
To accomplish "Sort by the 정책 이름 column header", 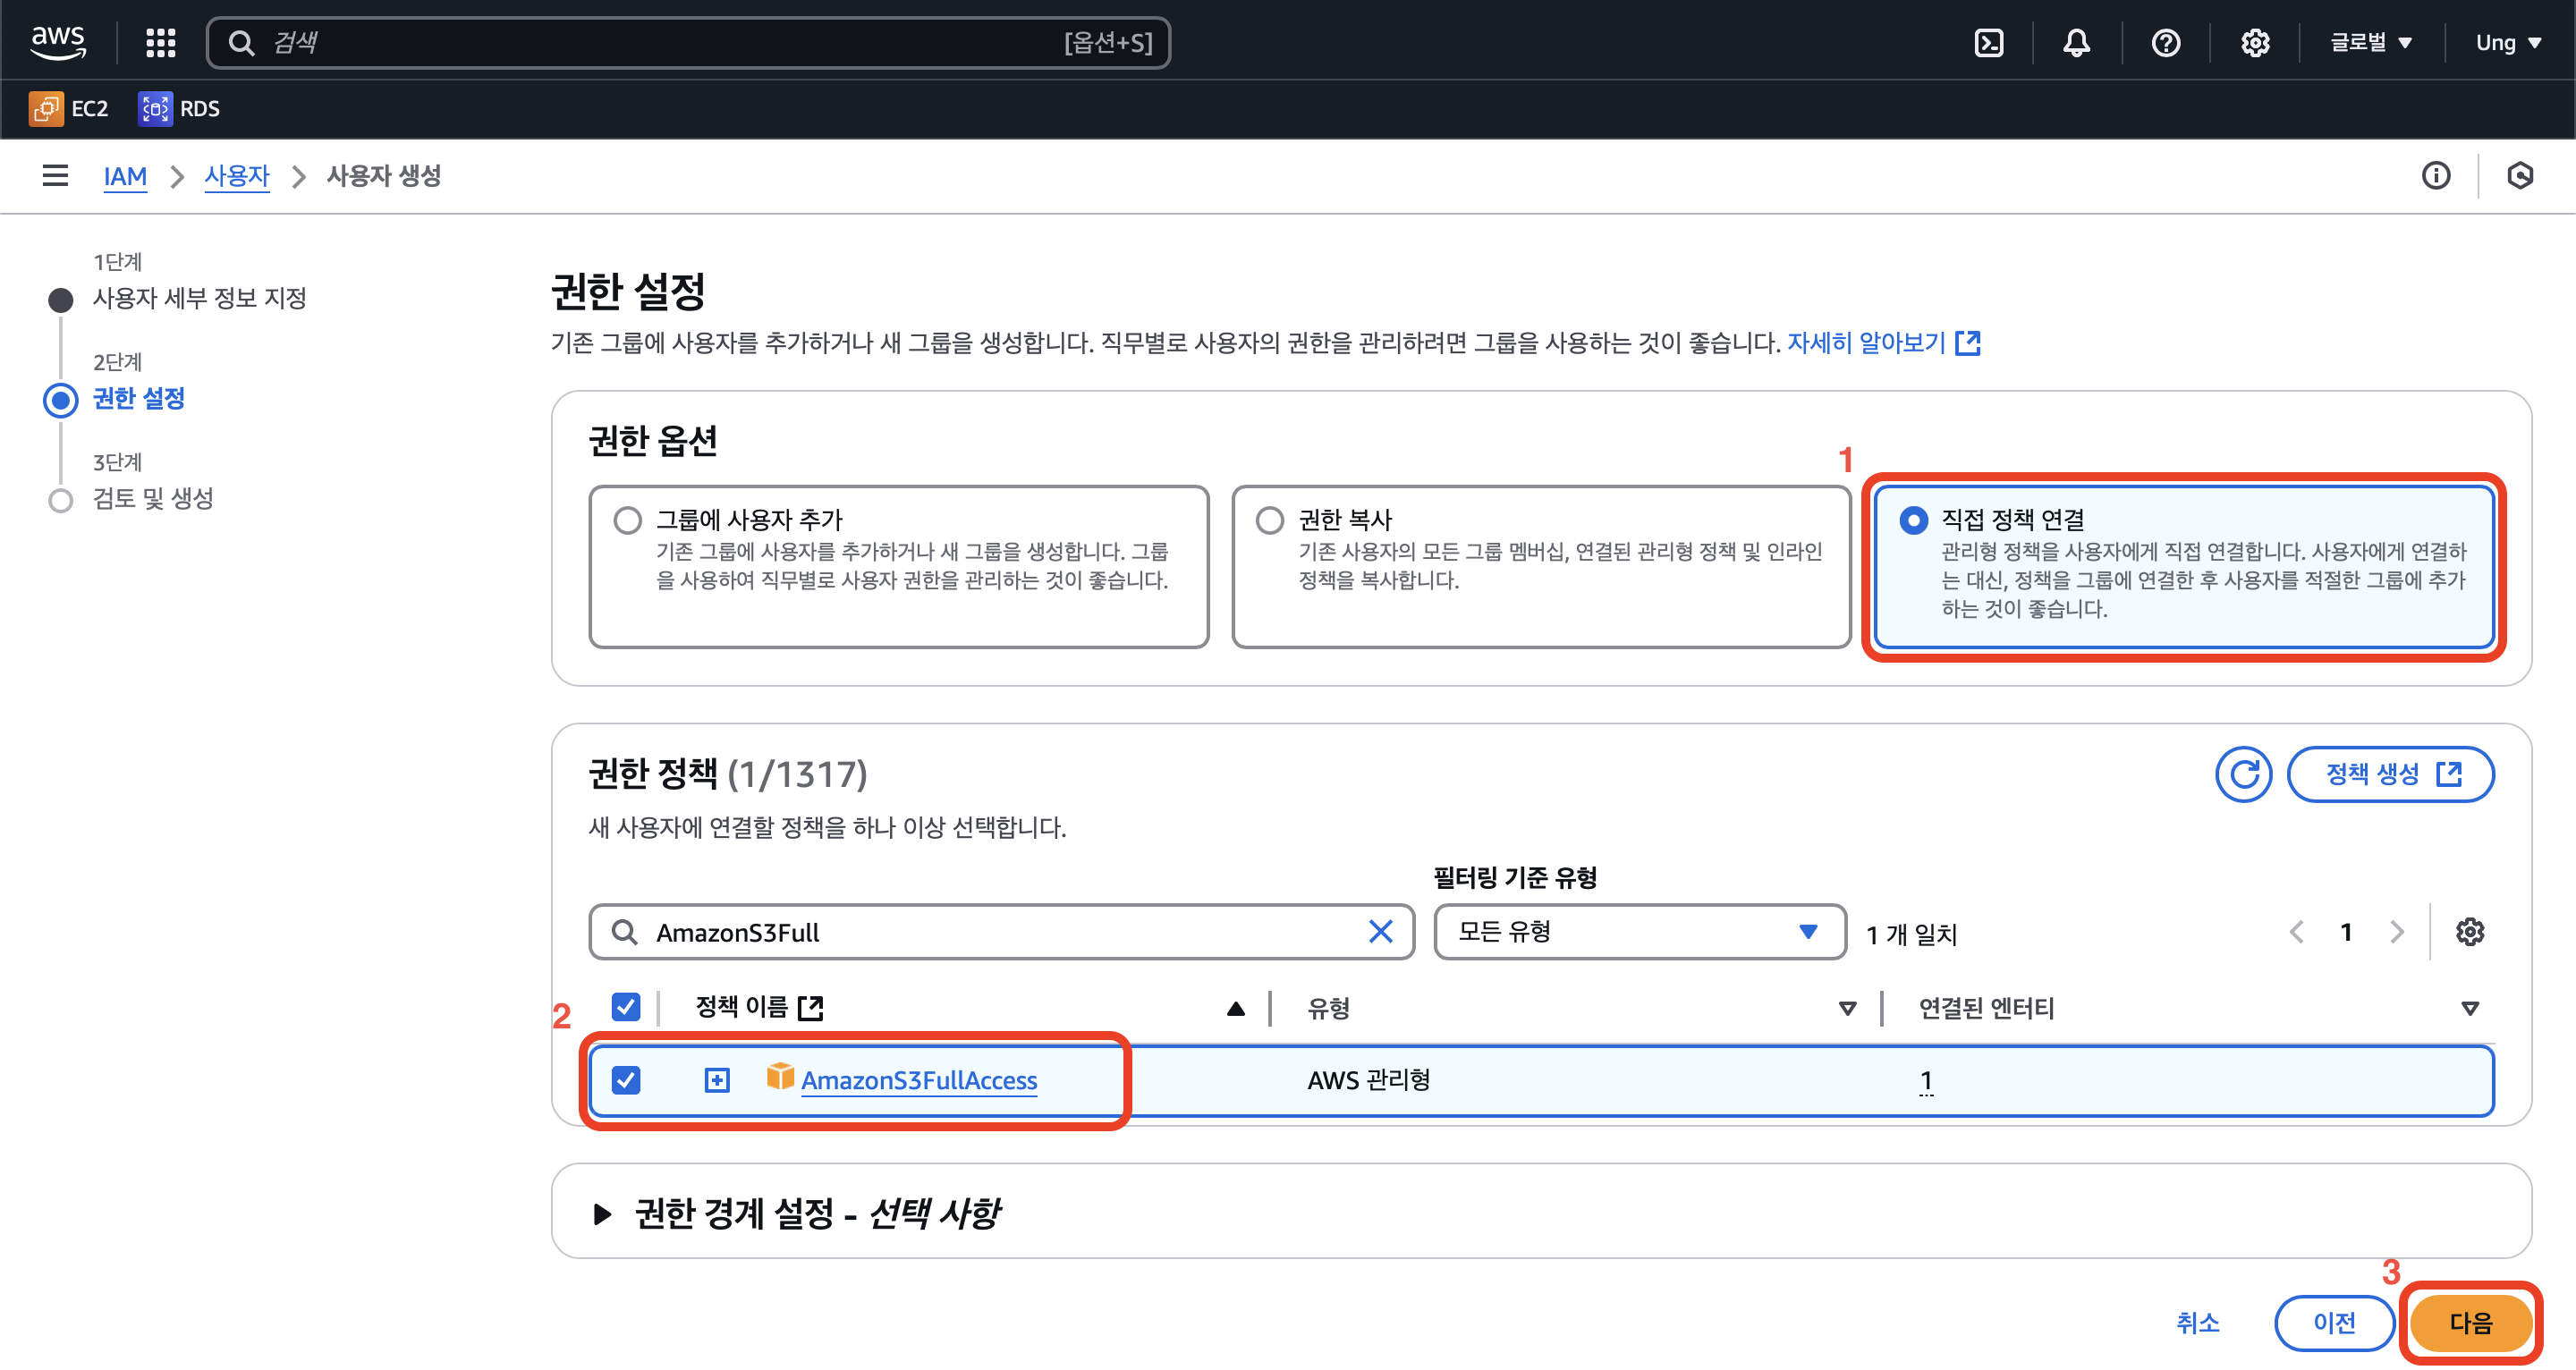I will (742, 1007).
